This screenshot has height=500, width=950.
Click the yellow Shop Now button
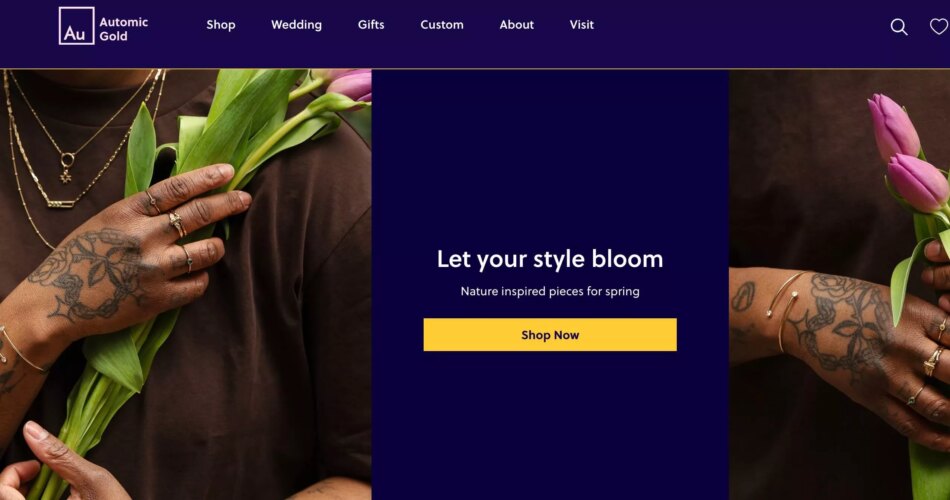(550, 335)
